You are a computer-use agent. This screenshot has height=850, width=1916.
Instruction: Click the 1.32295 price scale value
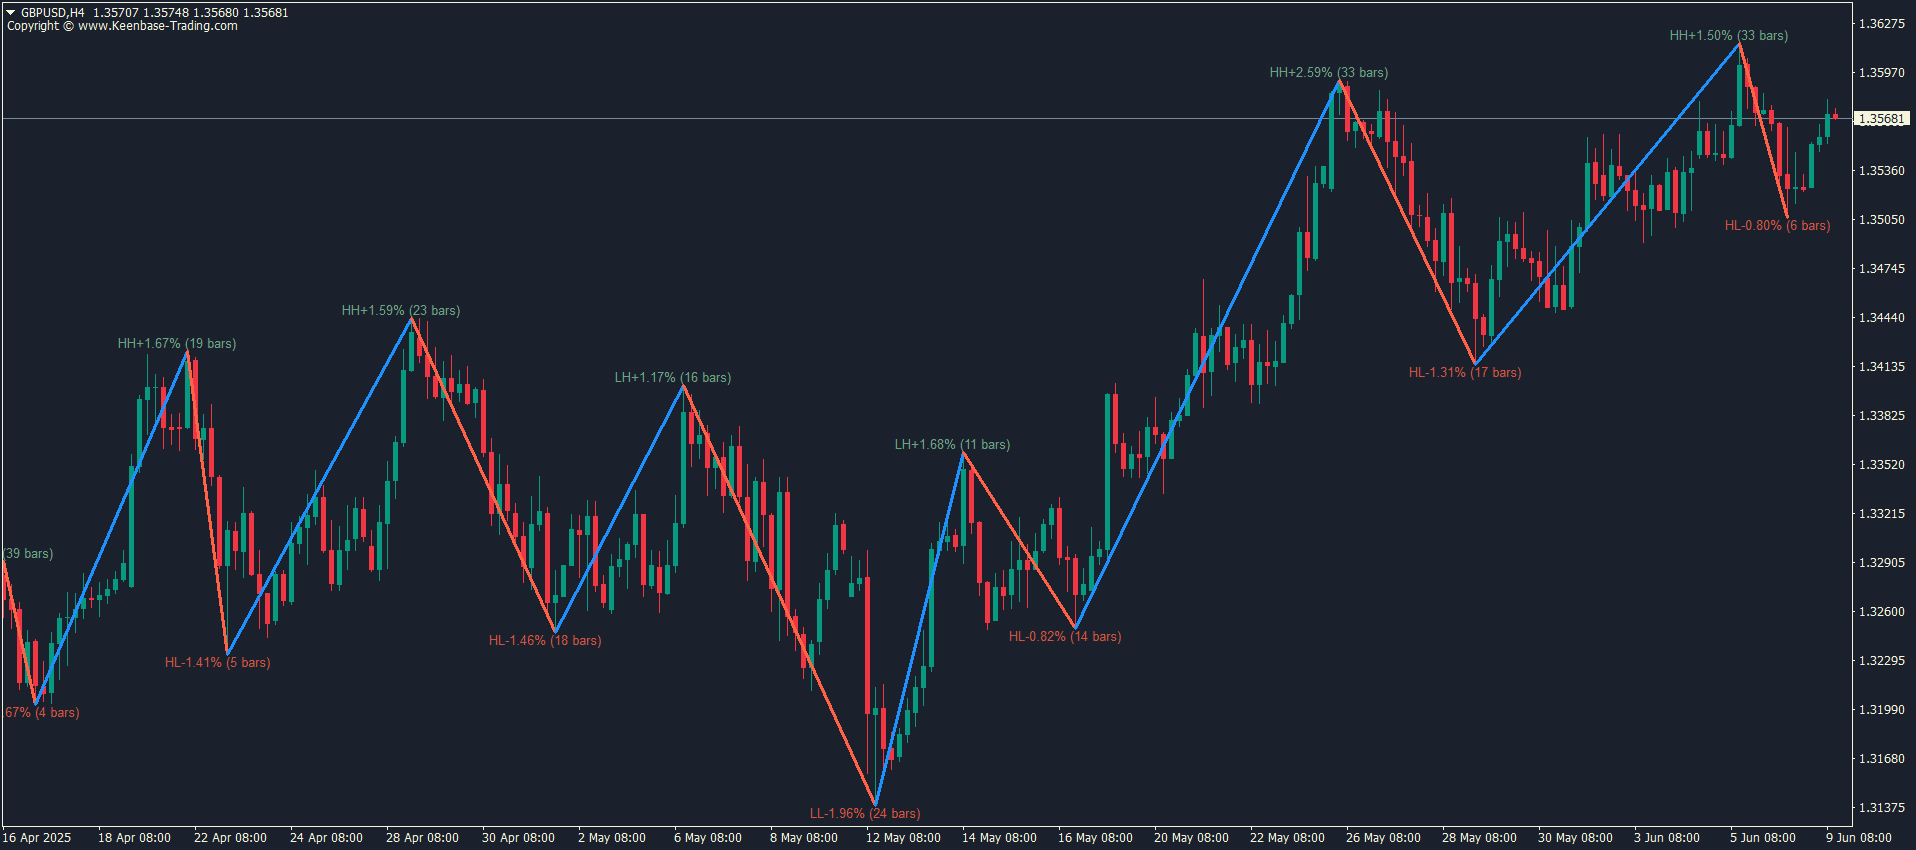tap(1882, 661)
